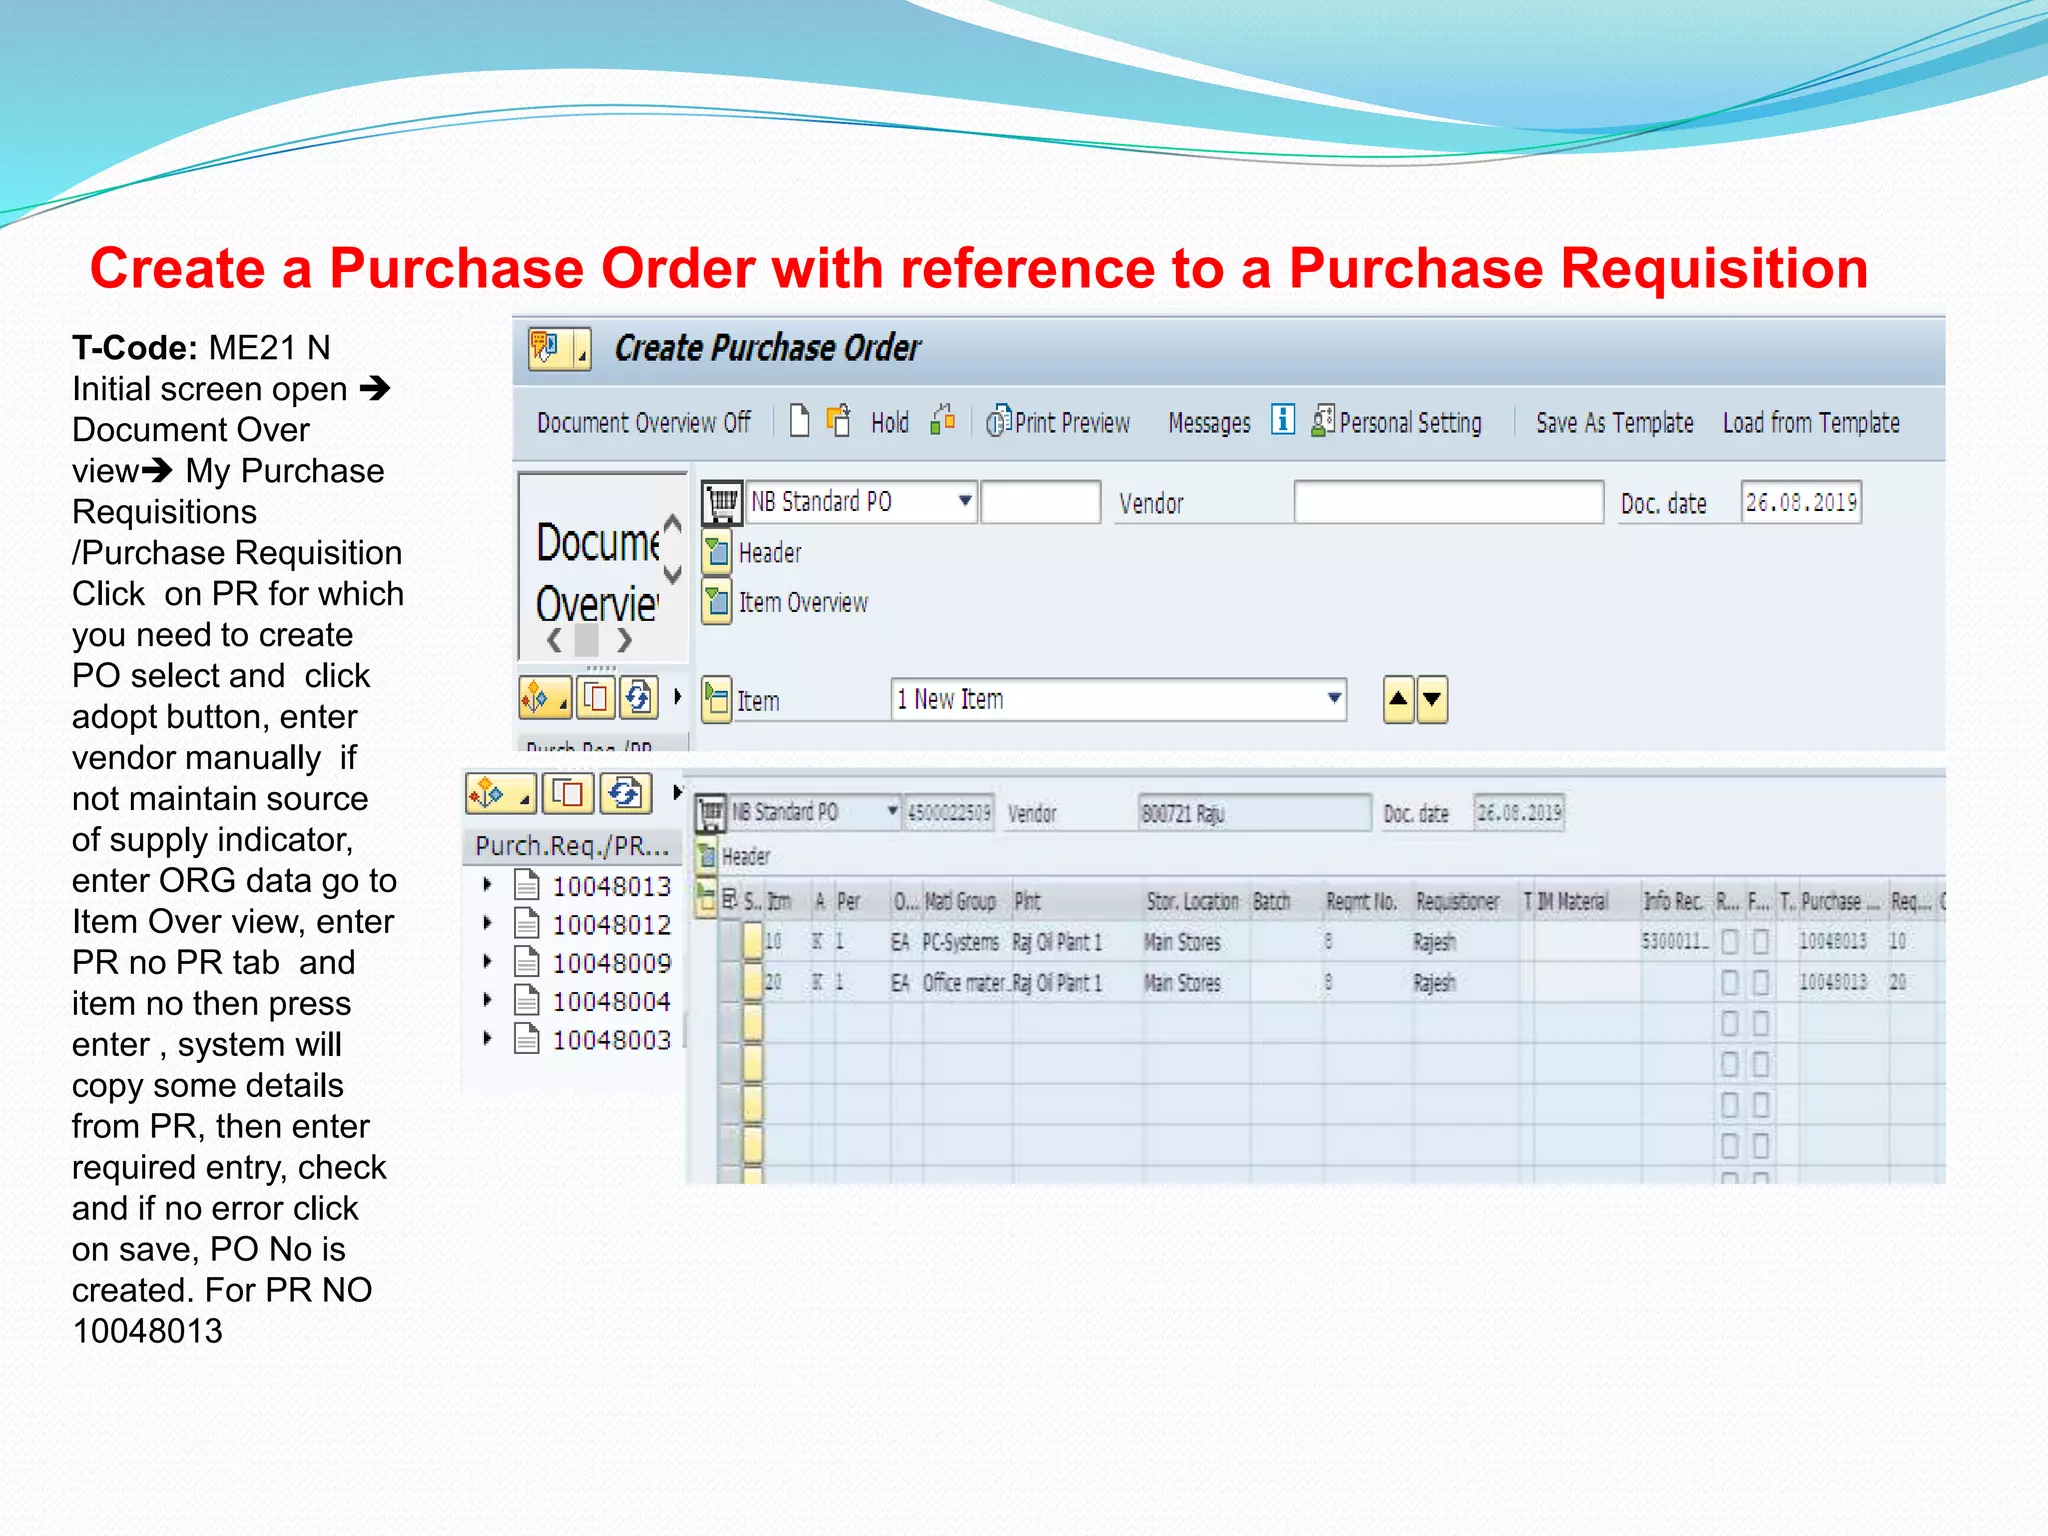This screenshot has height=1536, width=2048.
Task: Click the Personal Setting icon
Action: click(x=1323, y=421)
